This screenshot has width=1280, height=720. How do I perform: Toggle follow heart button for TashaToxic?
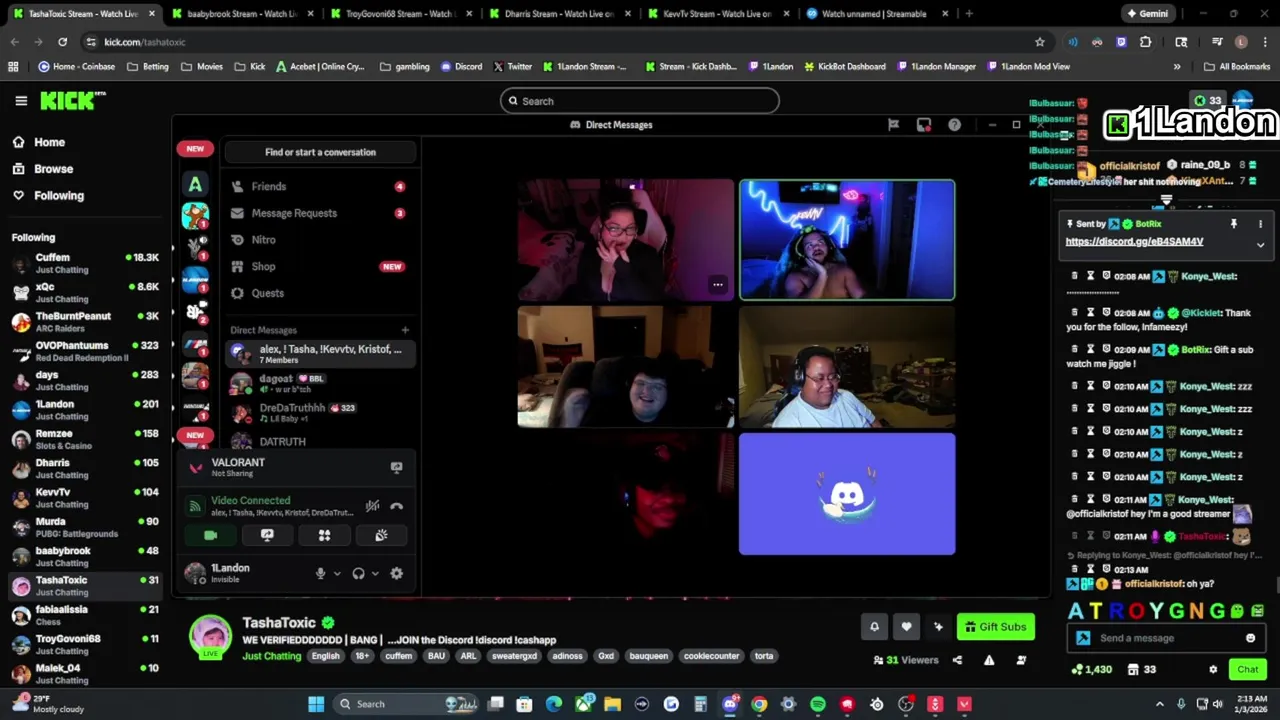pos(906,627)
